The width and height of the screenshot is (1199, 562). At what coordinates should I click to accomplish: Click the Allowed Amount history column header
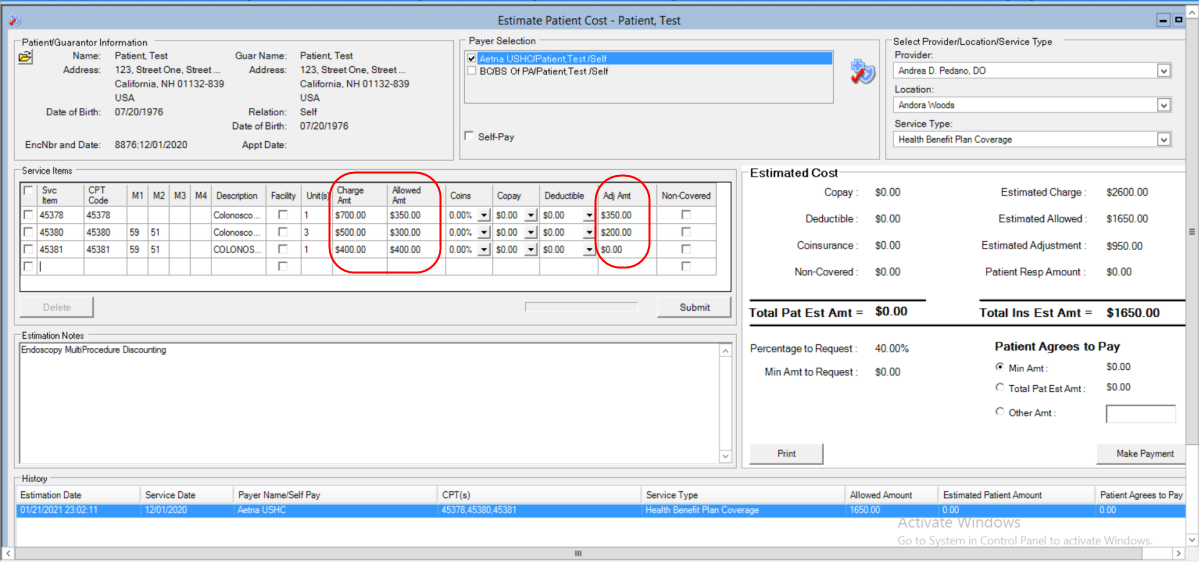pos(892,495)
